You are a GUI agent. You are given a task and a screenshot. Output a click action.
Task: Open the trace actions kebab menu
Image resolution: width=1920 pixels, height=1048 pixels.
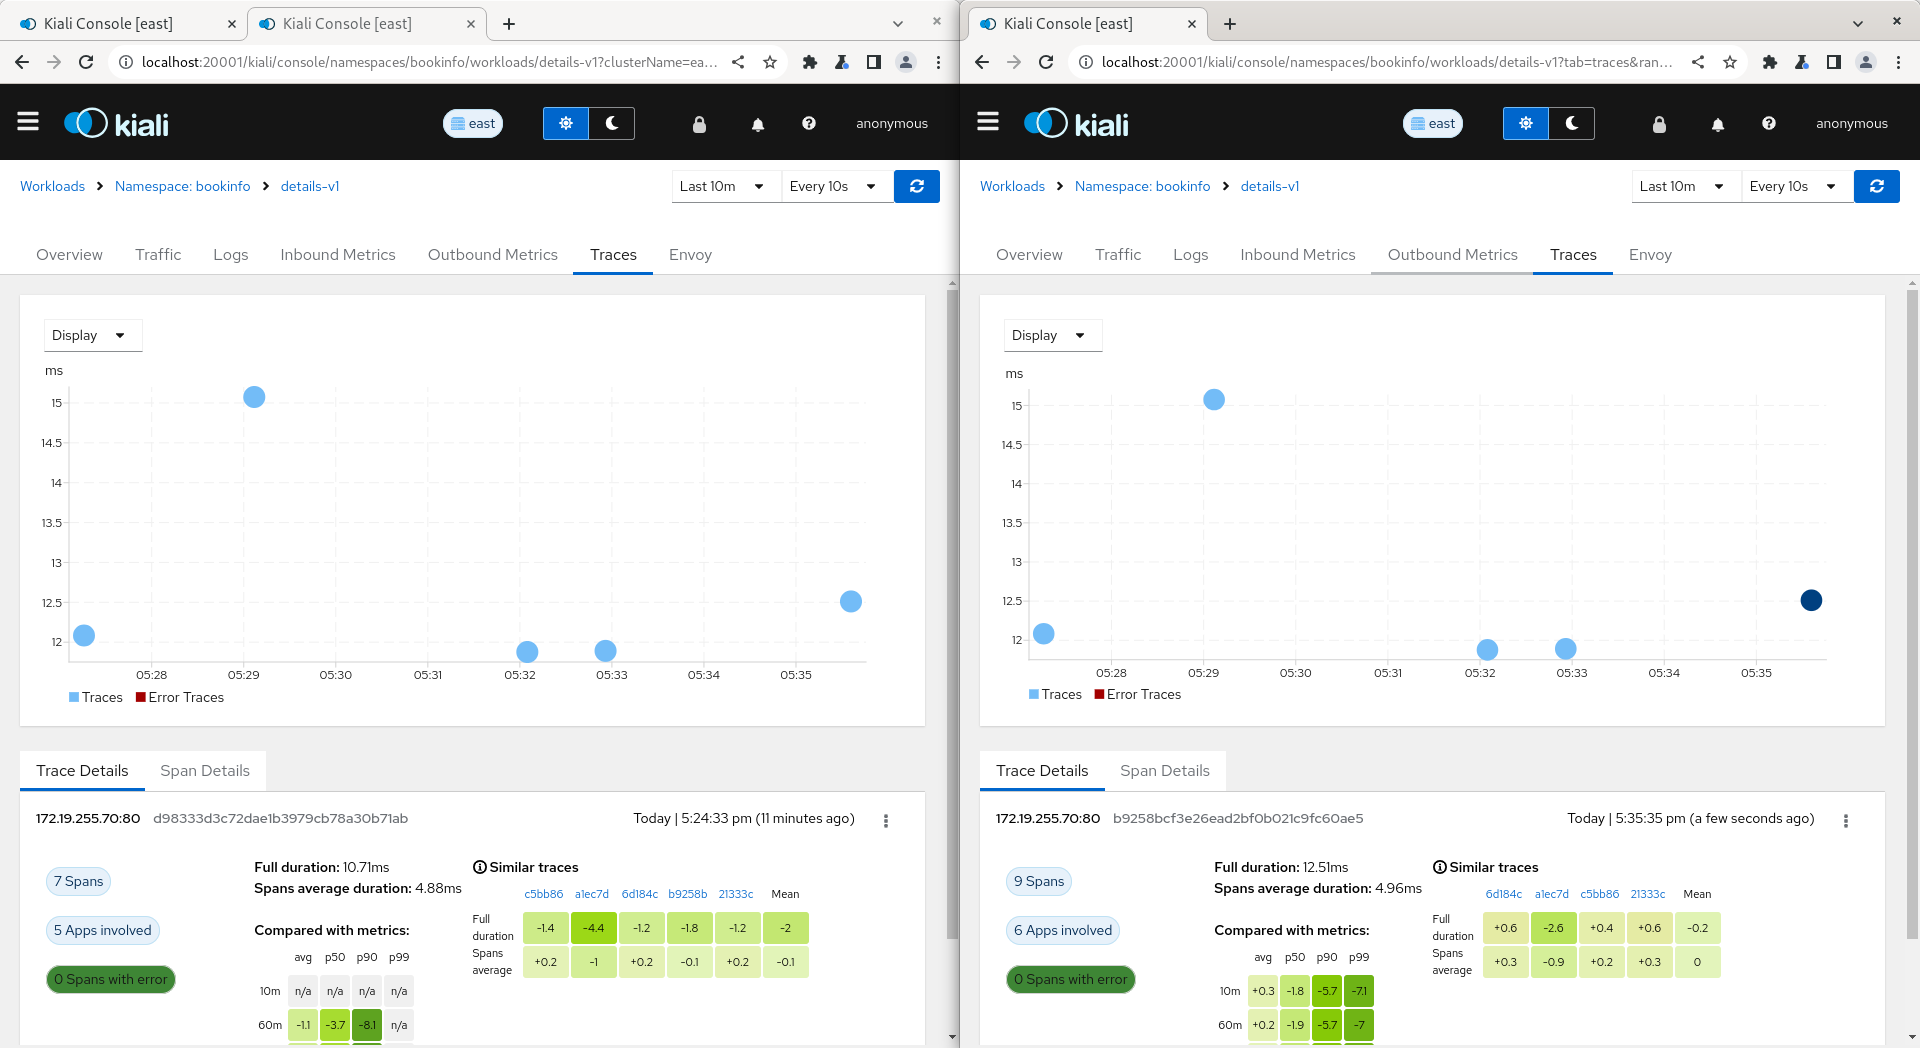pos(885,820)
